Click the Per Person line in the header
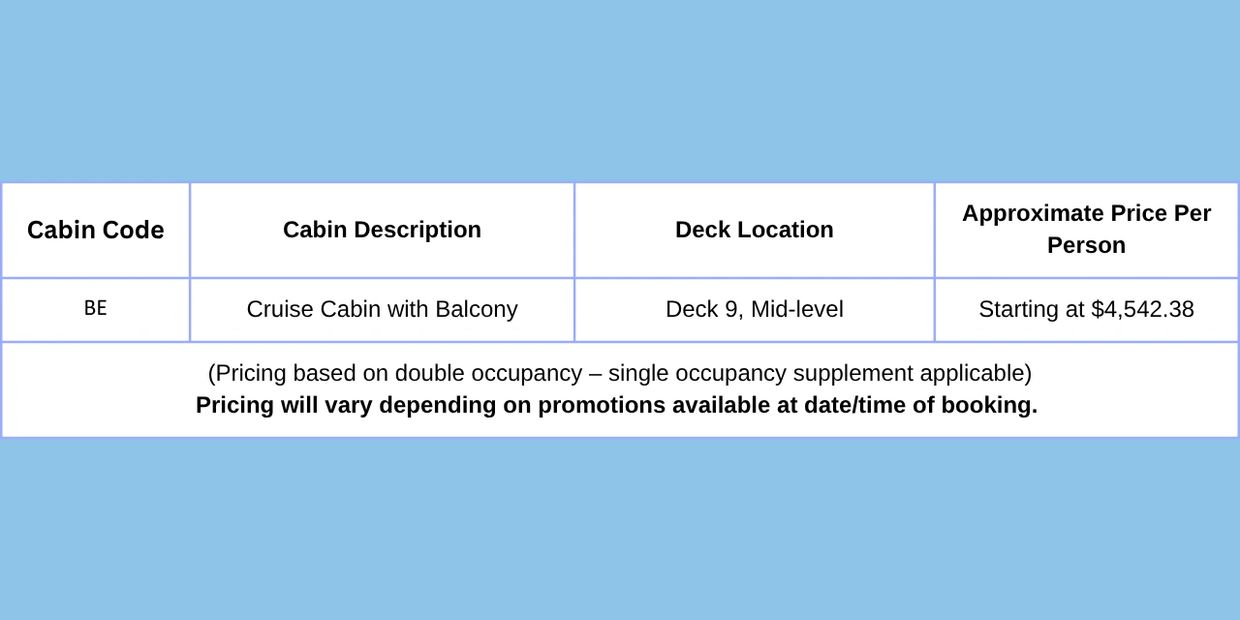1240x620 pixels. (x=1086, y=245)
